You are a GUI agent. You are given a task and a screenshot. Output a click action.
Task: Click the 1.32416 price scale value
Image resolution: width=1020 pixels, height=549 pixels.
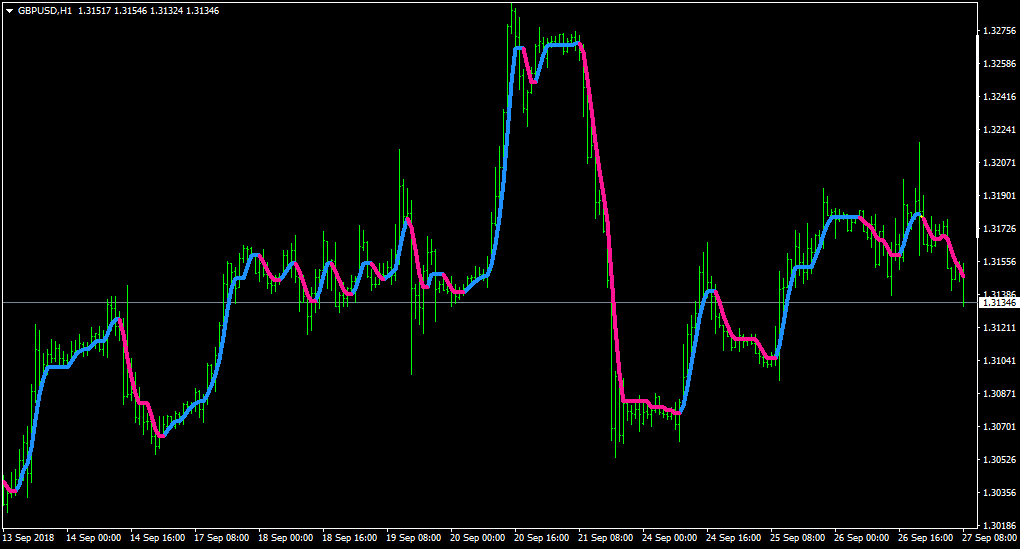tap(999, 96)
